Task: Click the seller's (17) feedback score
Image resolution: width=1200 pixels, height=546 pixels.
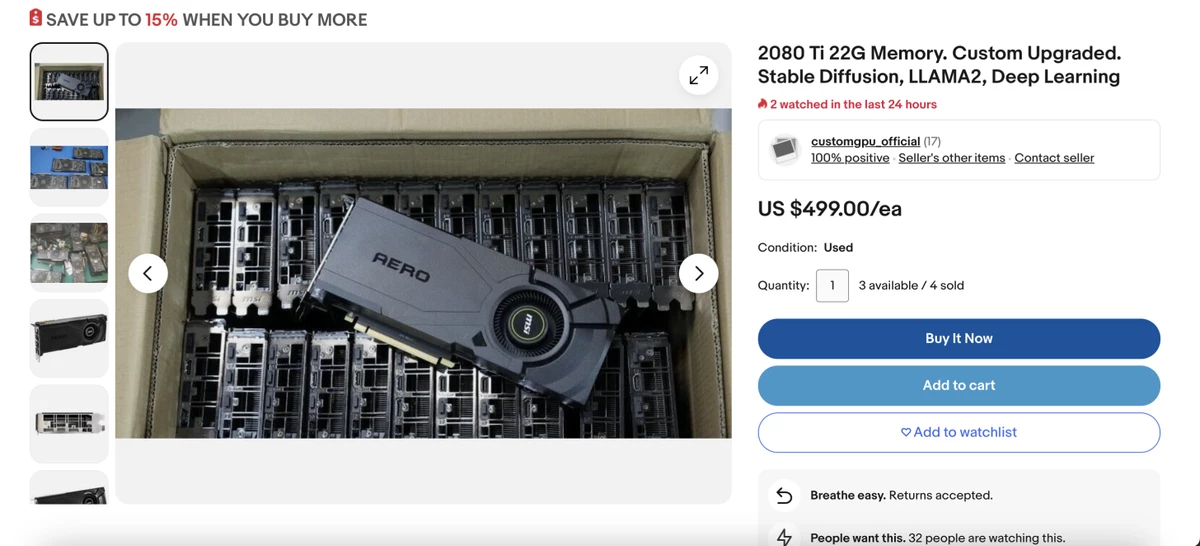Action: point(932,141)
